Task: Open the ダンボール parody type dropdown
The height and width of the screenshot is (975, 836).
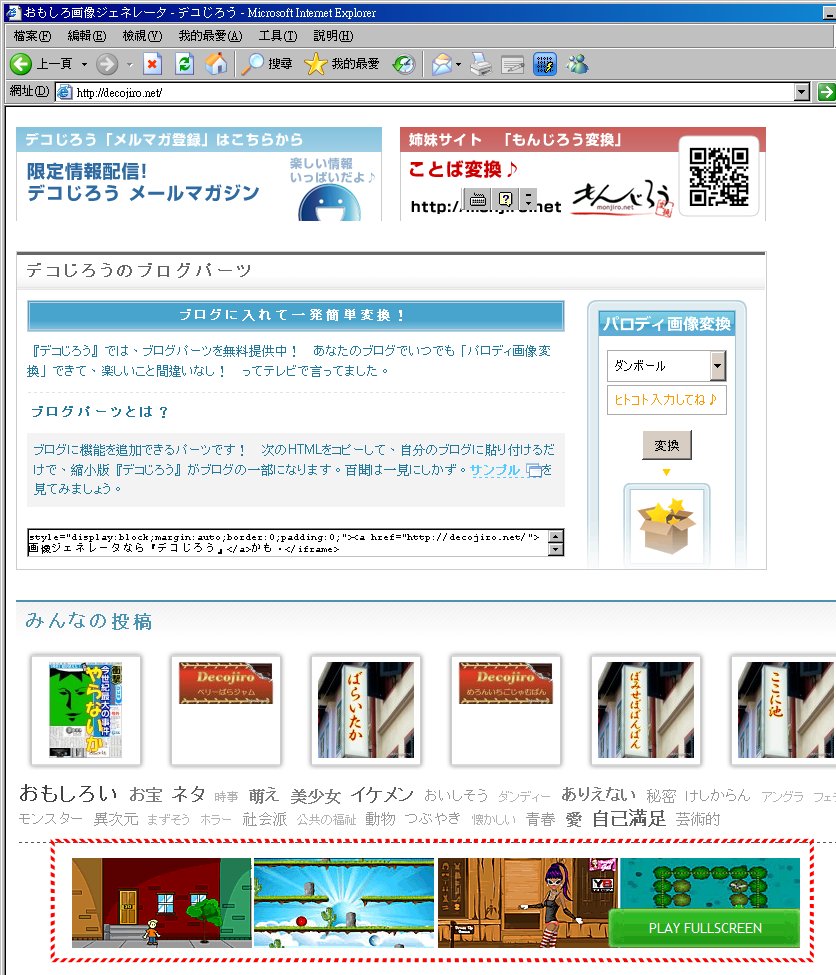Action: (717, 366)
